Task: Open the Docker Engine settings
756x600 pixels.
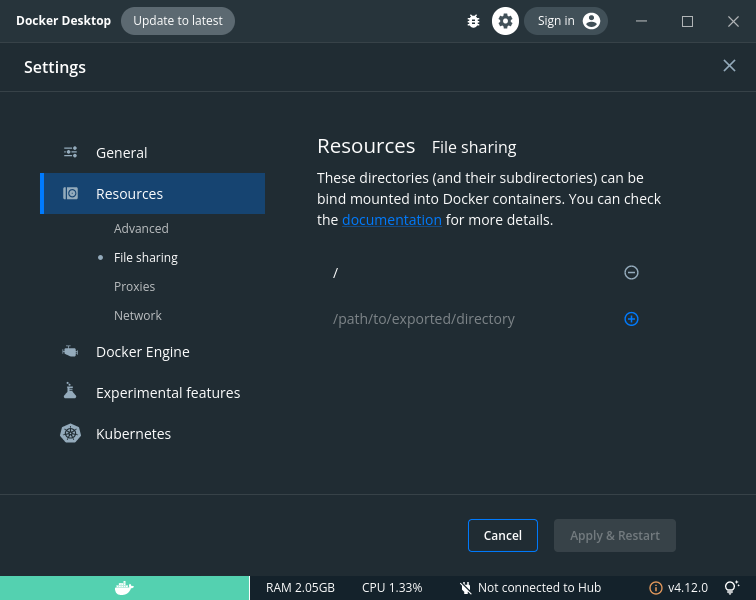Action: (x=143, y=352)
